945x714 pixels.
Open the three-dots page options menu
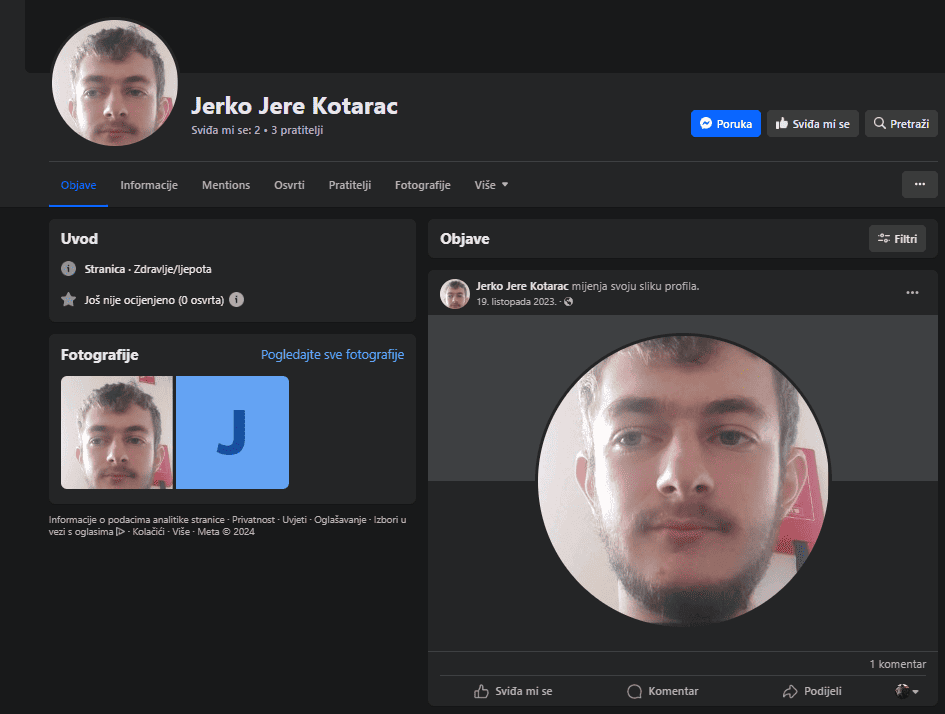[919, 184]
